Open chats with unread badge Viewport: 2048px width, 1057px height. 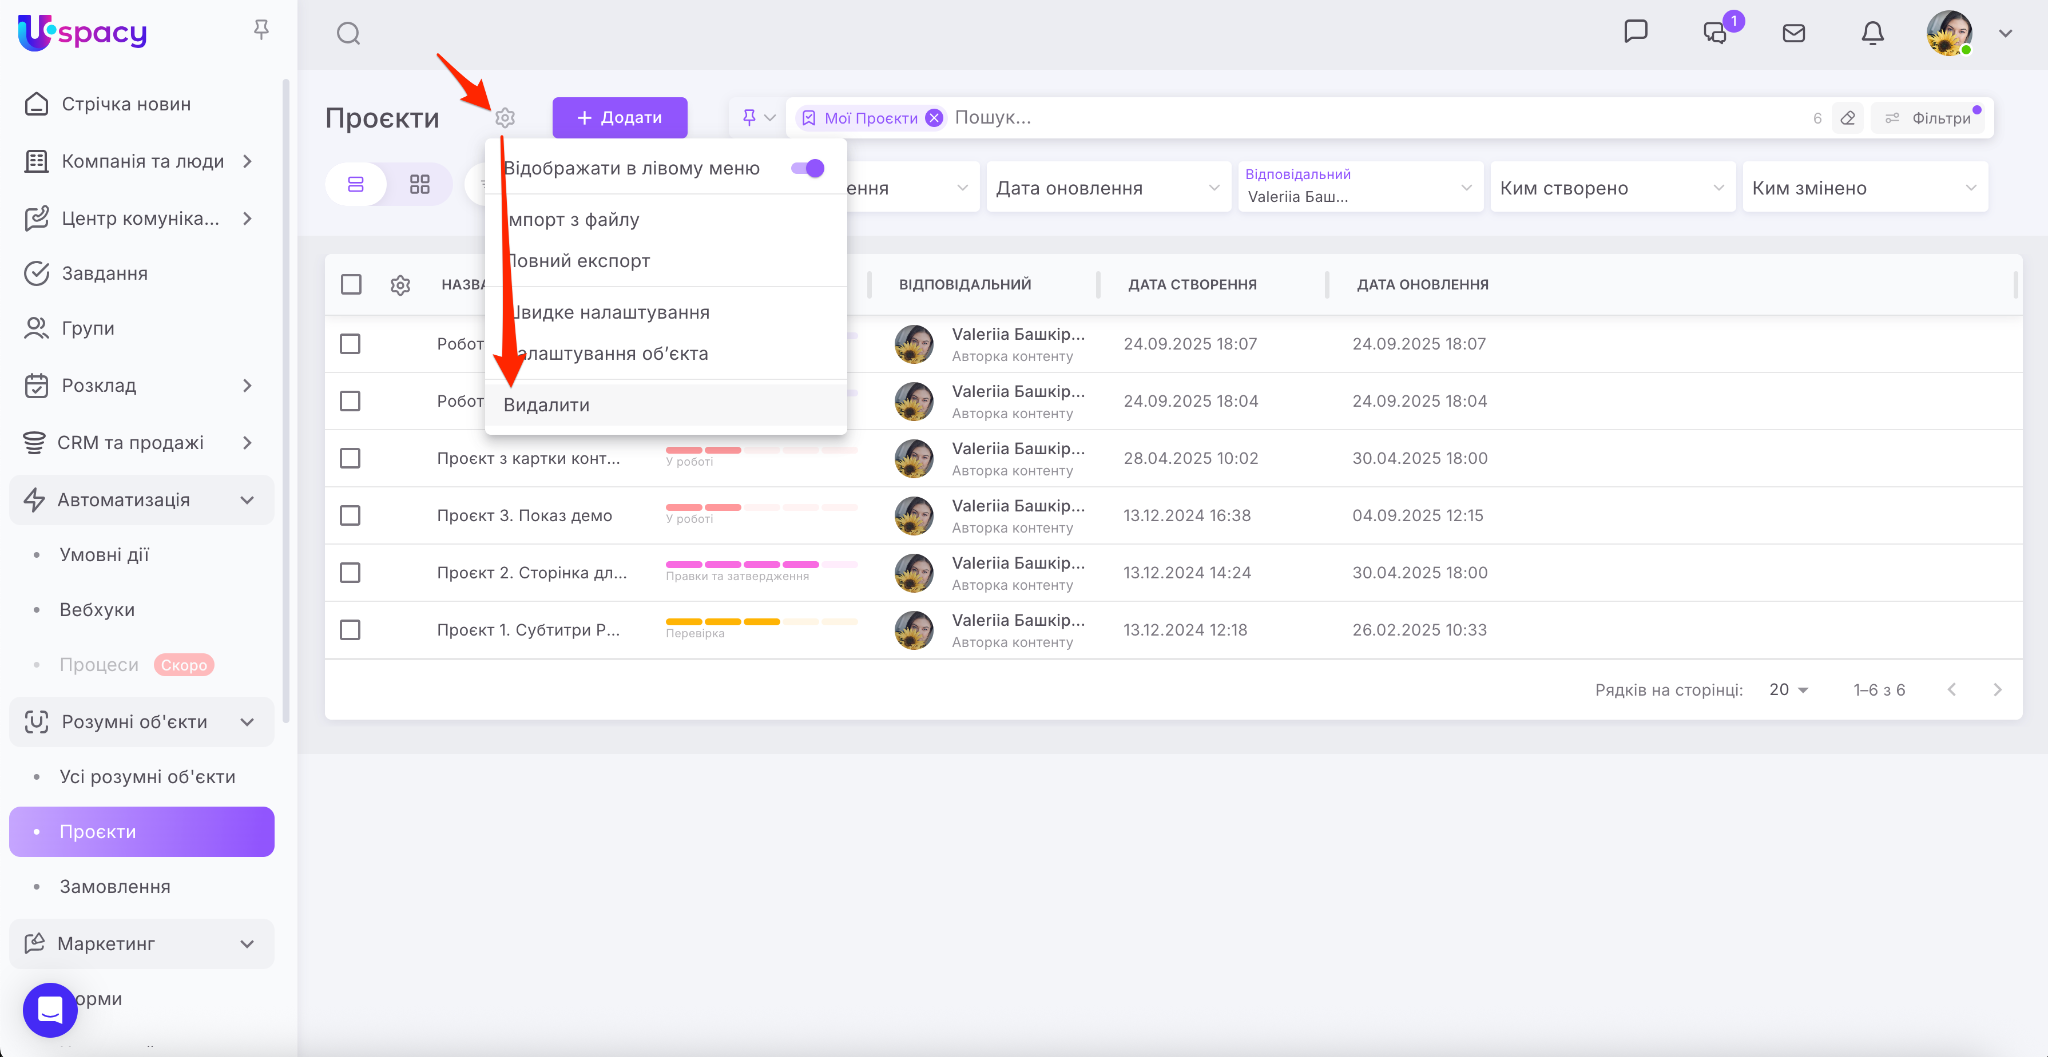point(1716,33)
